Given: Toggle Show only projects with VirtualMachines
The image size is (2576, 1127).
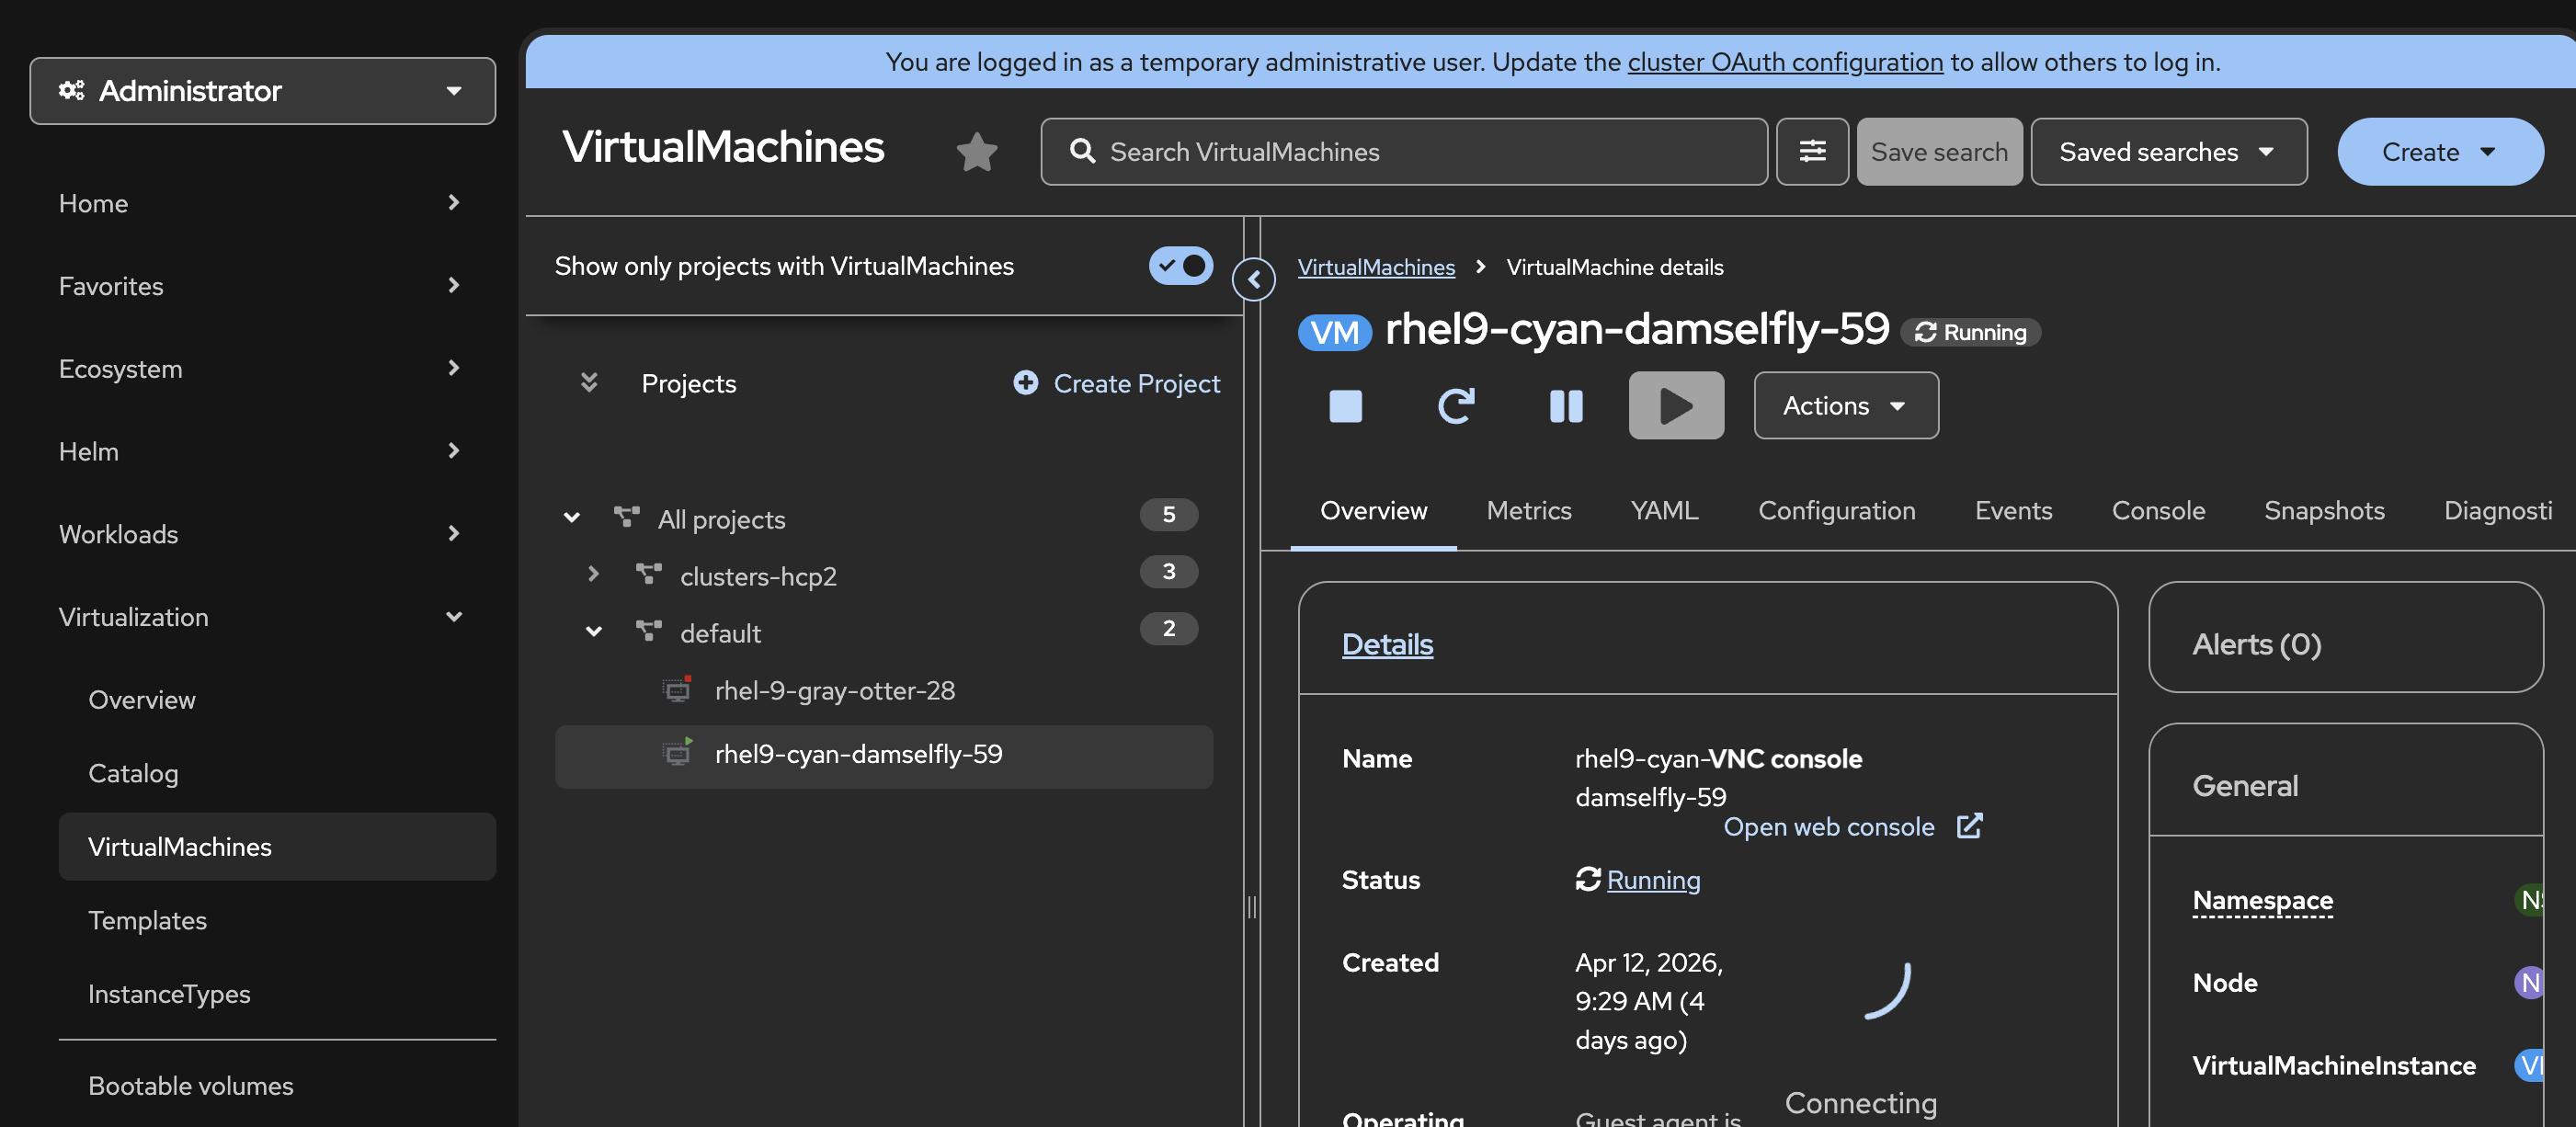Looking at the screenshot, I should pyautogui.click(x=1180, y=266).
